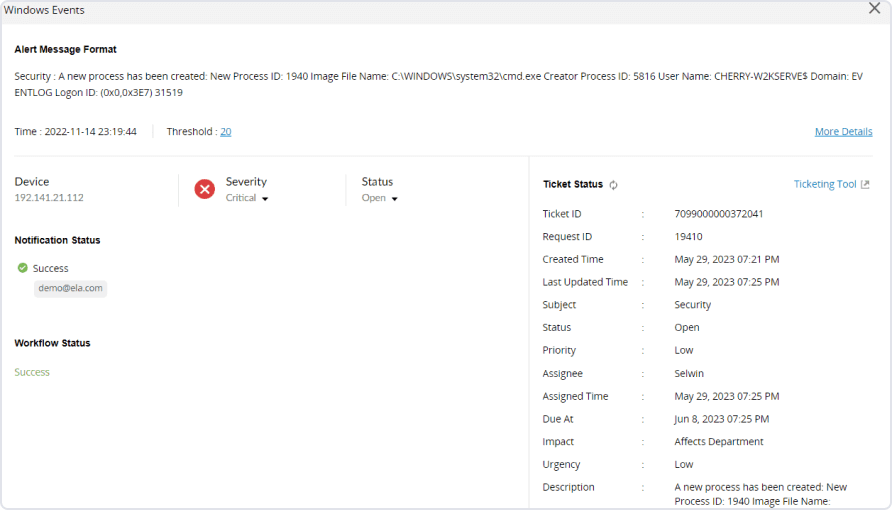
Task: Close the Windows Events dialog
Action: point(874,9)
